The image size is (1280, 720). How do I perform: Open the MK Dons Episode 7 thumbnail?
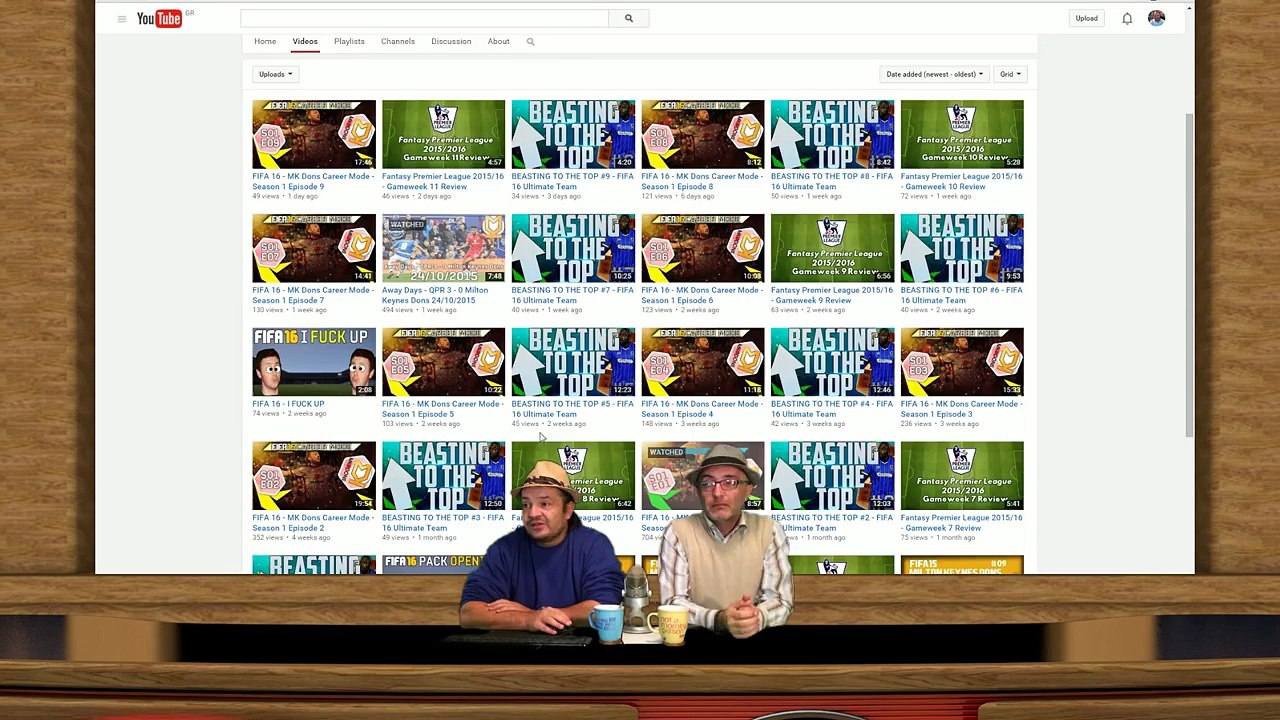(x=314, y=248)
